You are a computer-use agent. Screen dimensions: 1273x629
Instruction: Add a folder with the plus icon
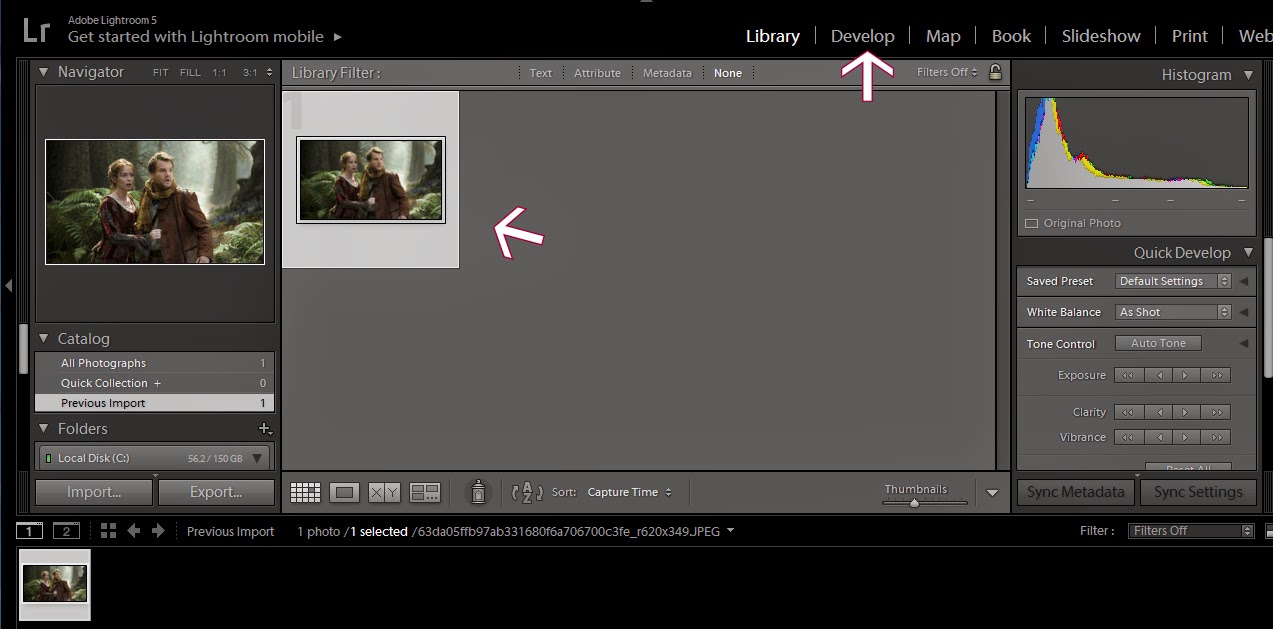coord(264,428)
